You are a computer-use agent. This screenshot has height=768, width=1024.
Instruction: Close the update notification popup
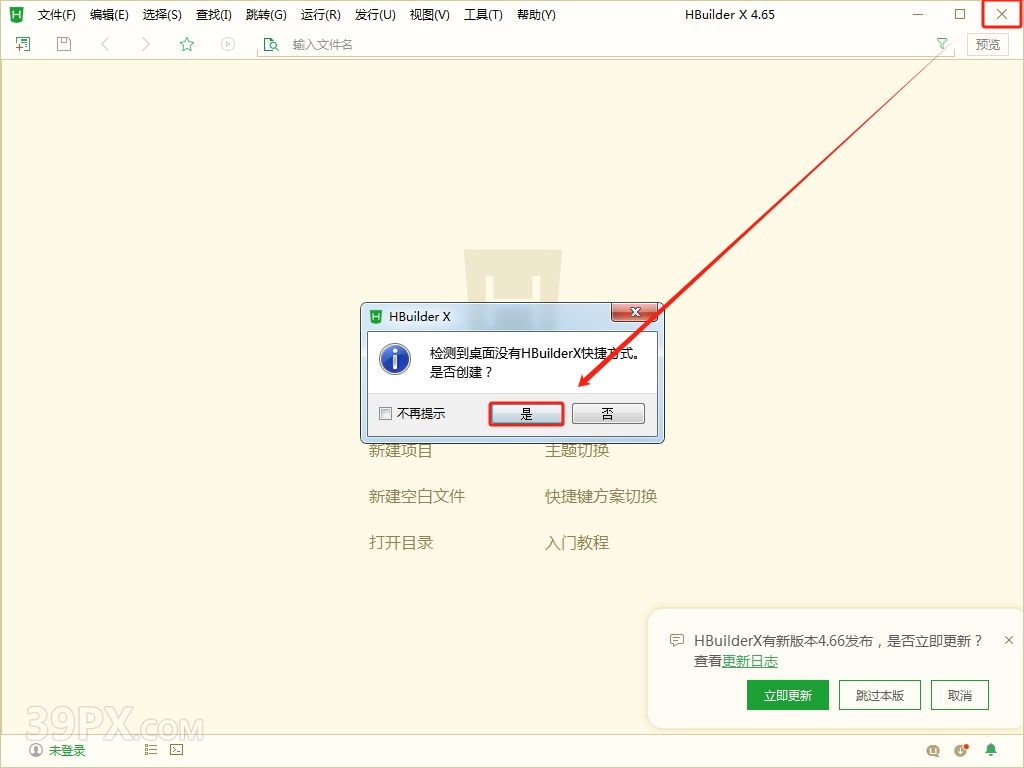tap(1009, 640)
